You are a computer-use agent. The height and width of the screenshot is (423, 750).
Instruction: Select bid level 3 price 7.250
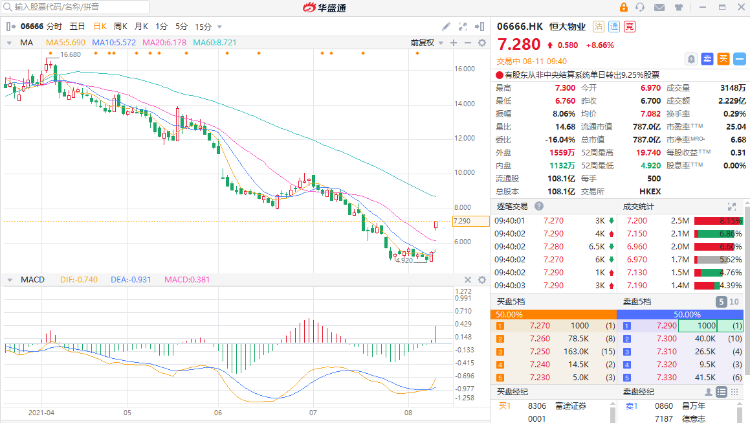(540, 351)
